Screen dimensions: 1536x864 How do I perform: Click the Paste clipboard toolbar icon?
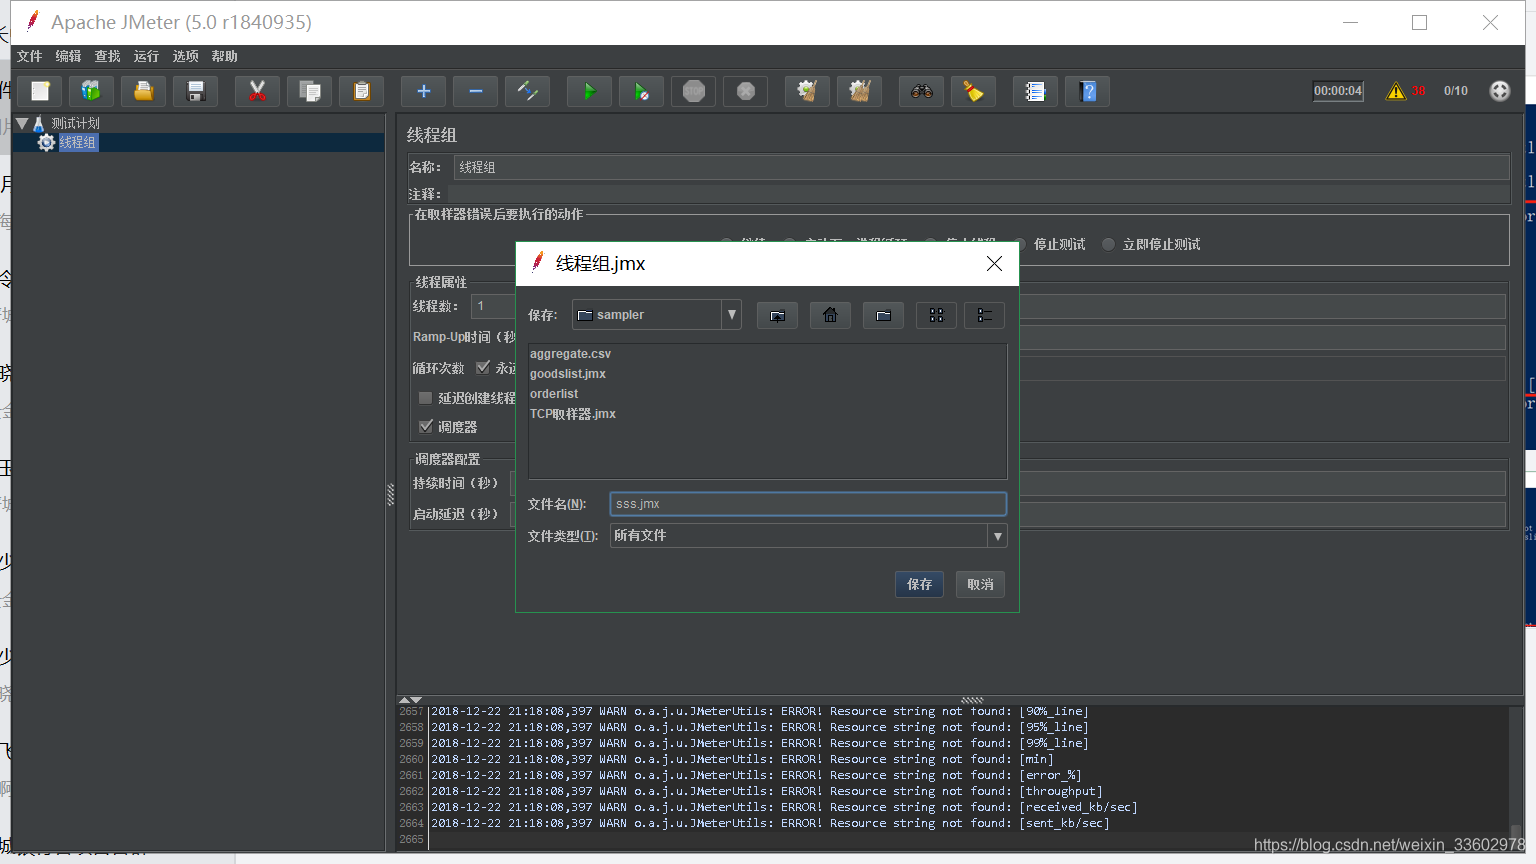[x=362, y=91]
